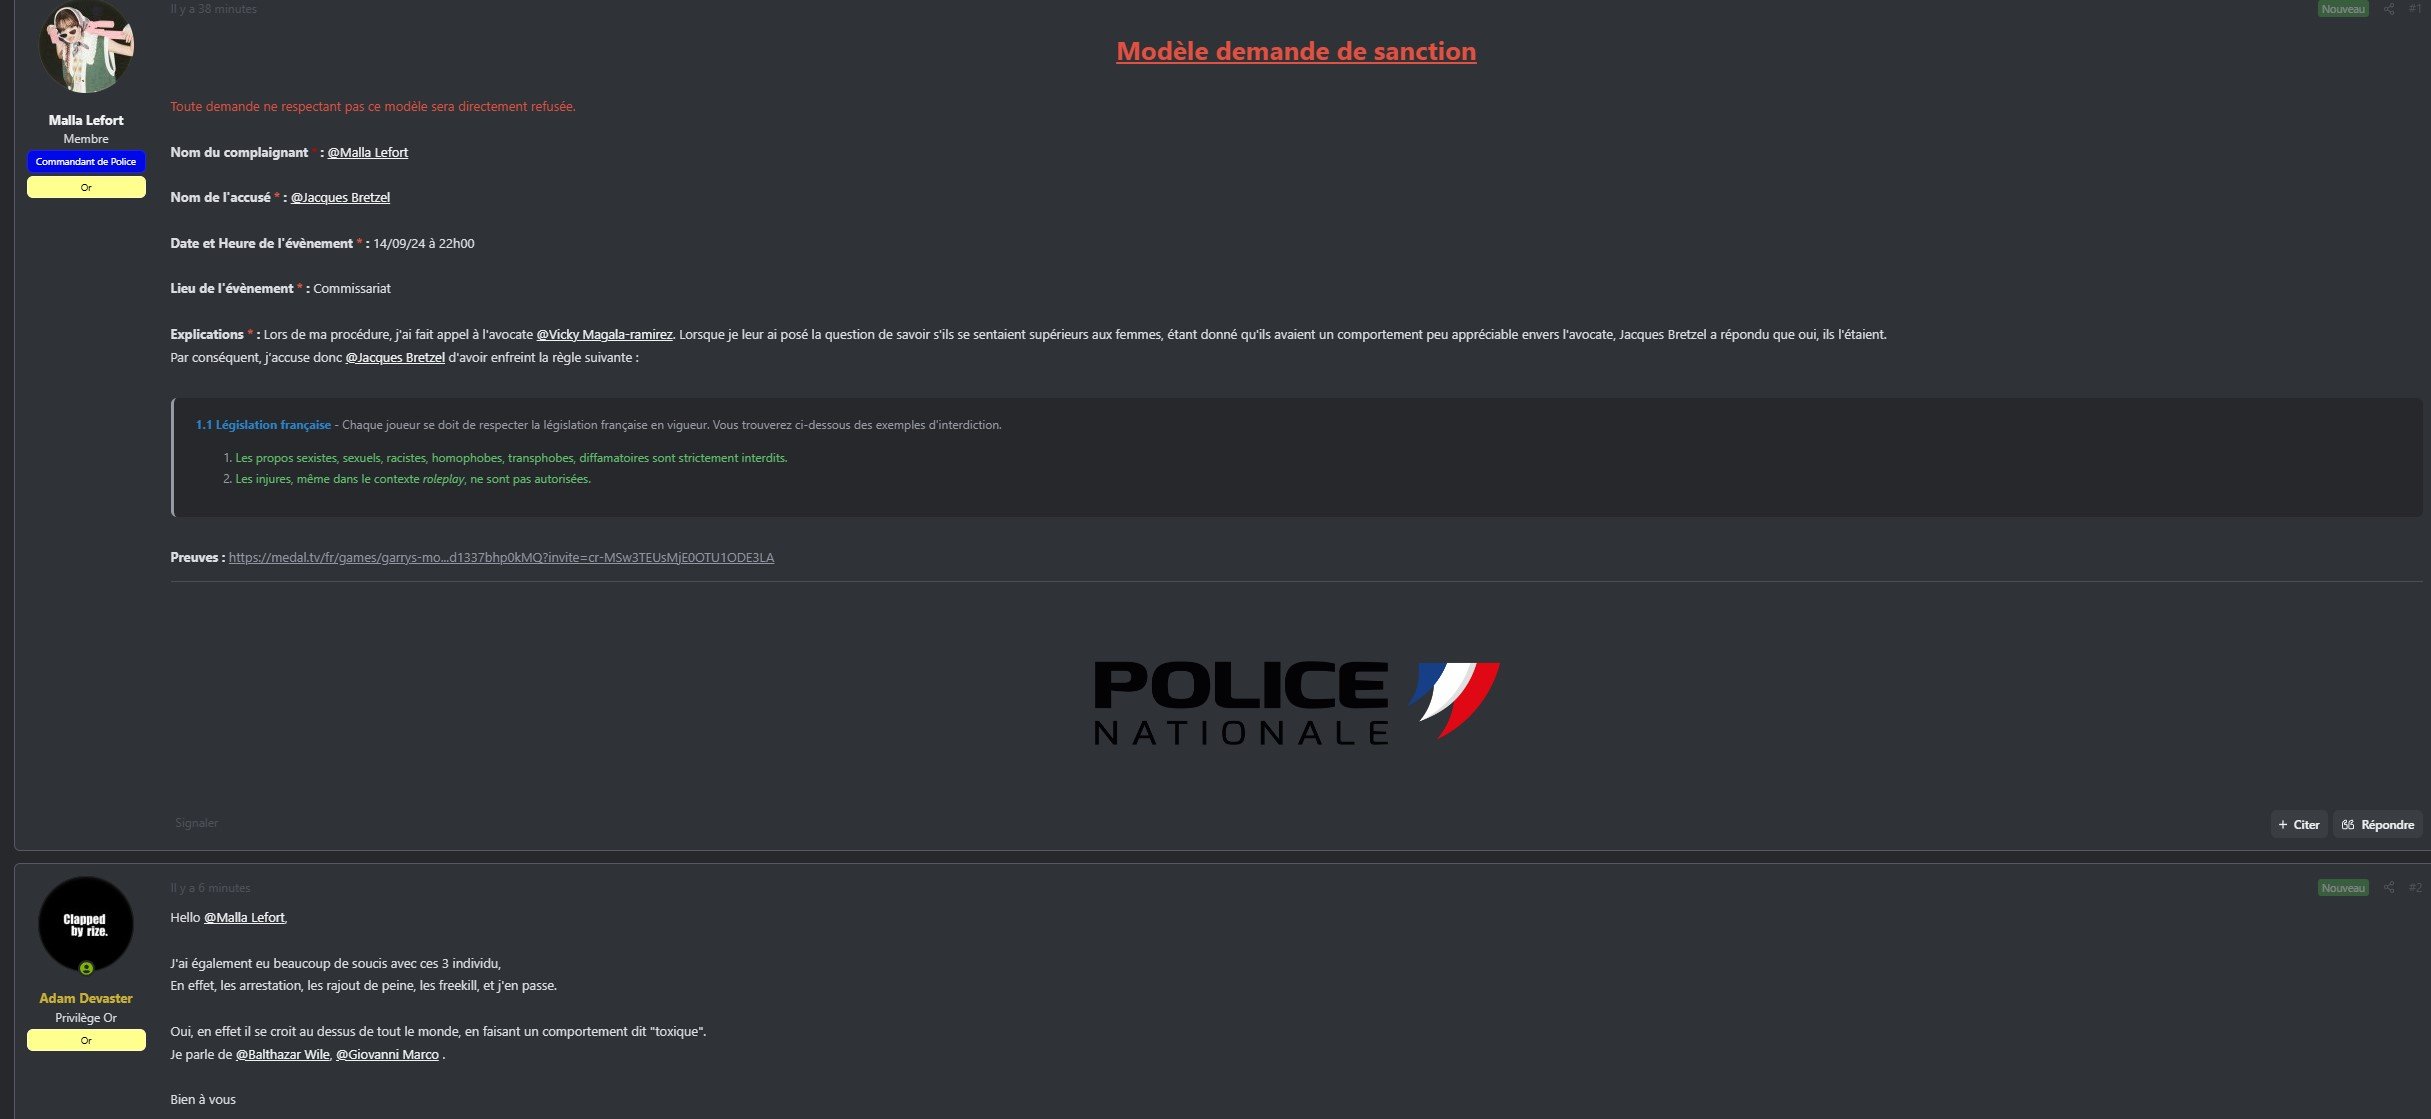This screenshot has height=1119, width=2431.
Task: Click the @Vicky Magala-ramirez mention
Action: 604,334
